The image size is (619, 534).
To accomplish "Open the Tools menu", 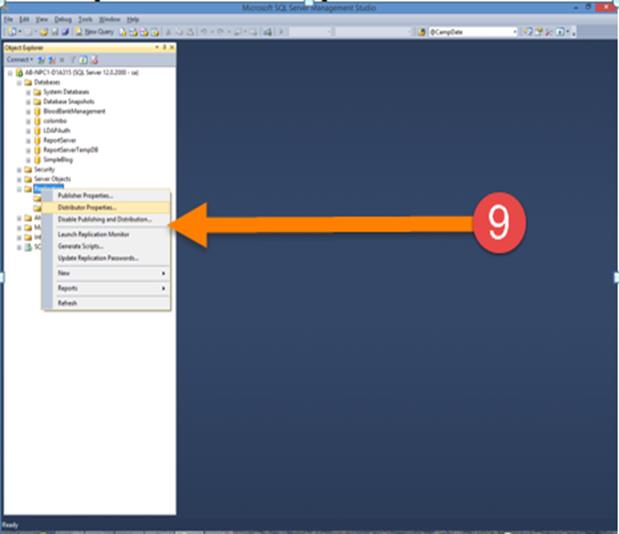I will pos(85,19).
